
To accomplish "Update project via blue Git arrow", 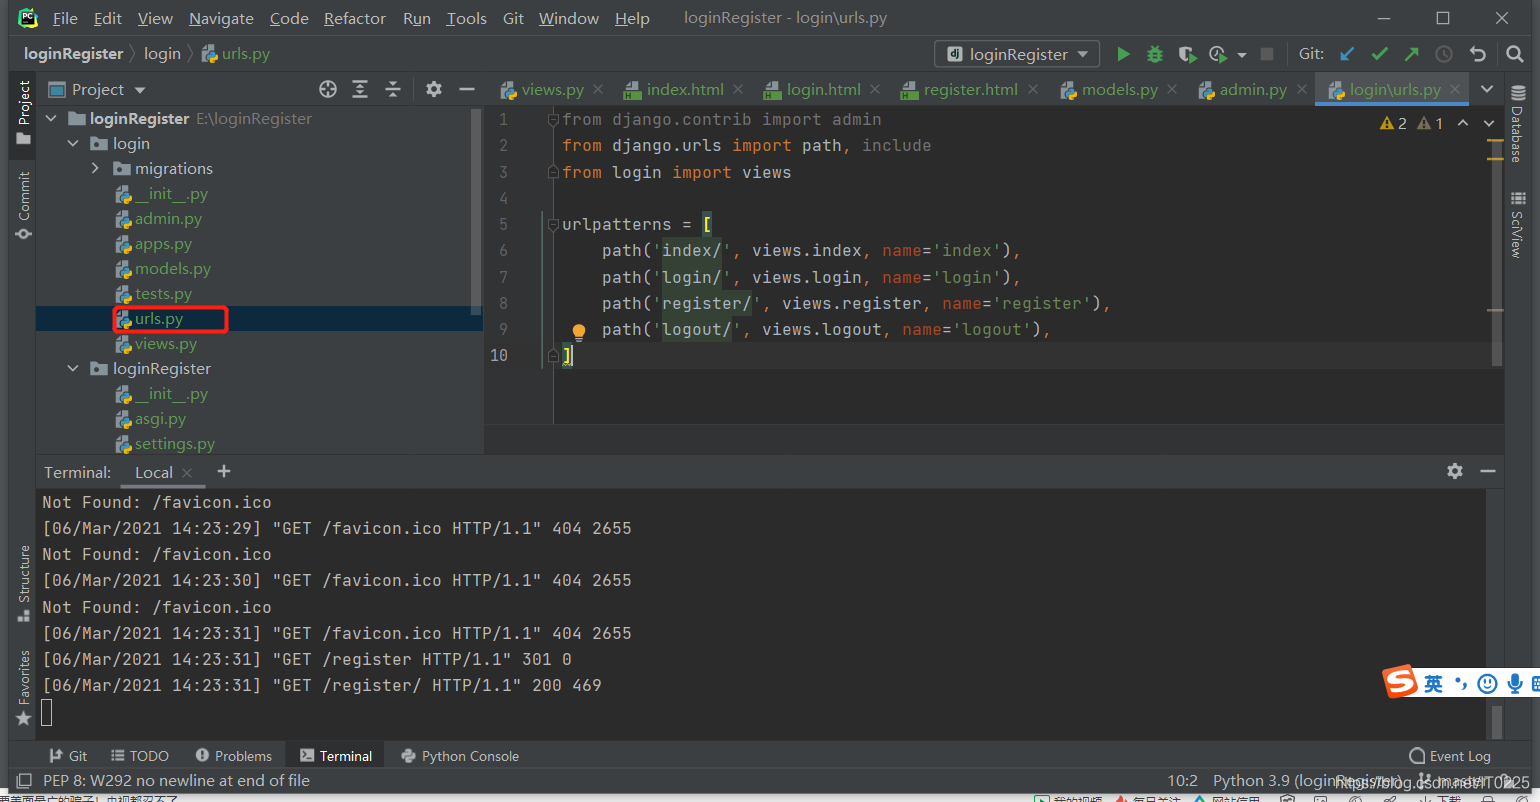I will (1347, 54).
